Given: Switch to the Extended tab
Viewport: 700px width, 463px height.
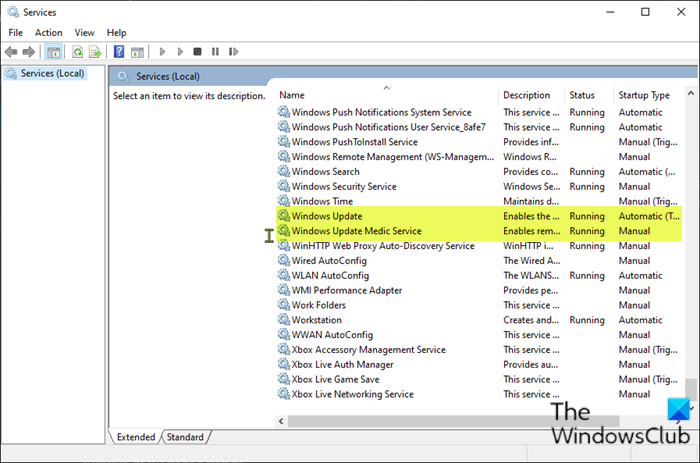Looking at the screenshot, I should tap(136, 437).
